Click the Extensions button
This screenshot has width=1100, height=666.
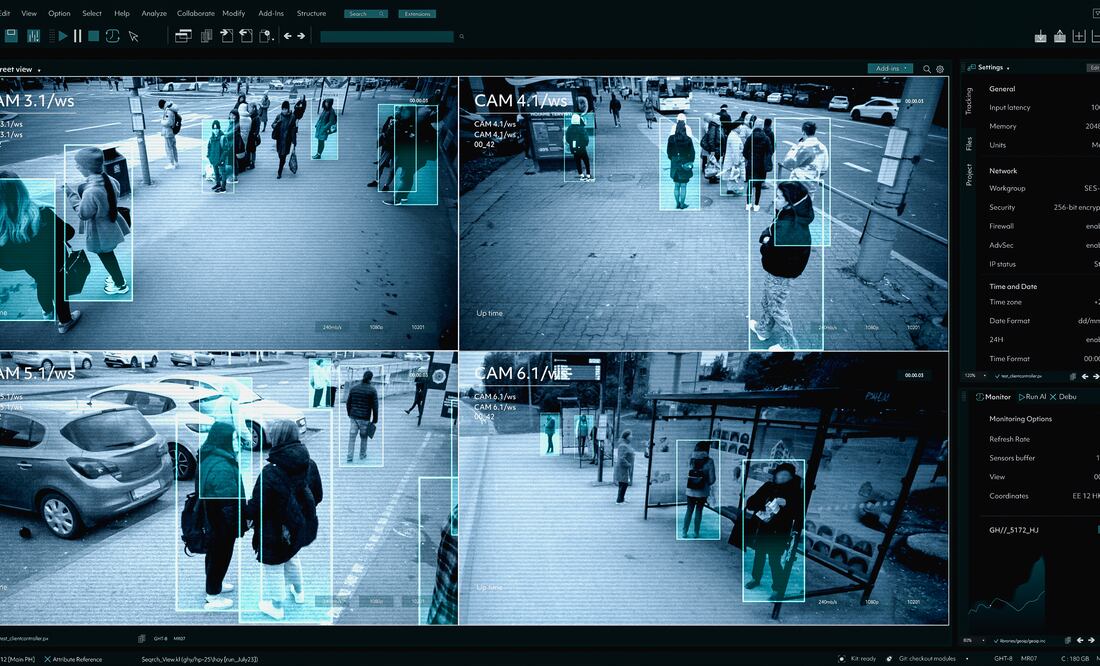pyautogui.click(x=416, y=14)
